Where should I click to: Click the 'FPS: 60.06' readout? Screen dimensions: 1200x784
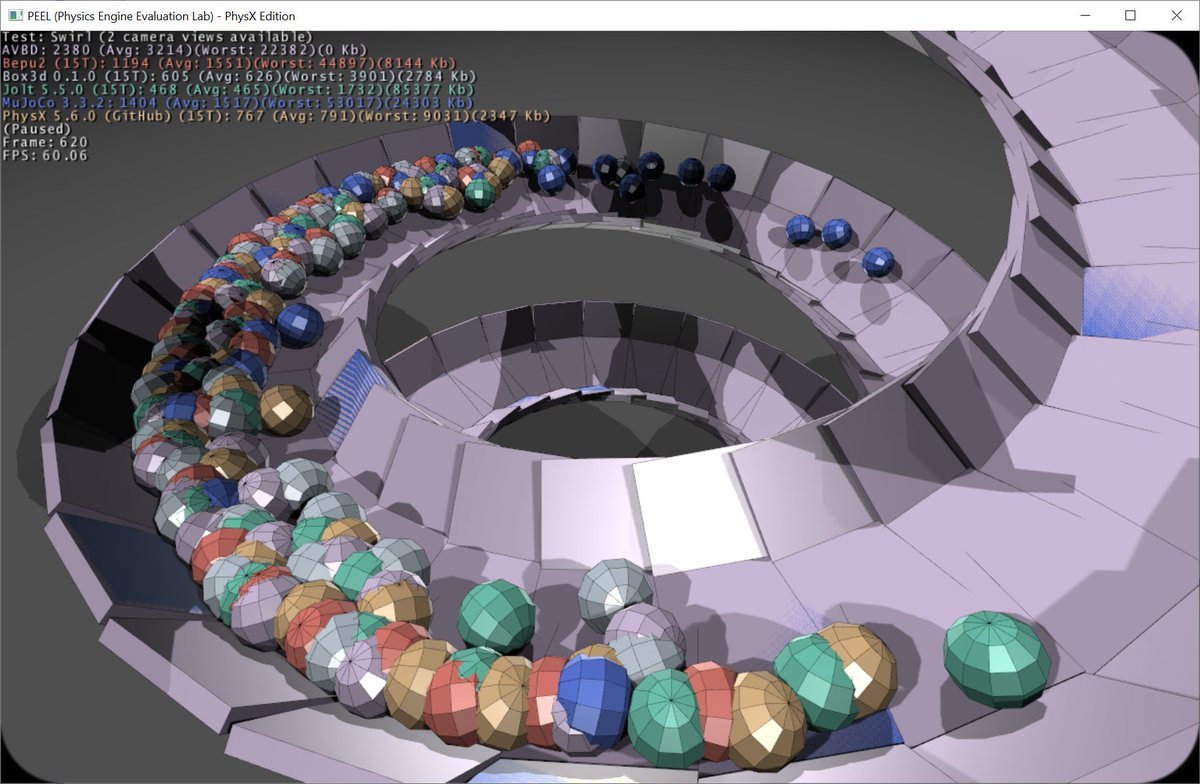(46, 155)
